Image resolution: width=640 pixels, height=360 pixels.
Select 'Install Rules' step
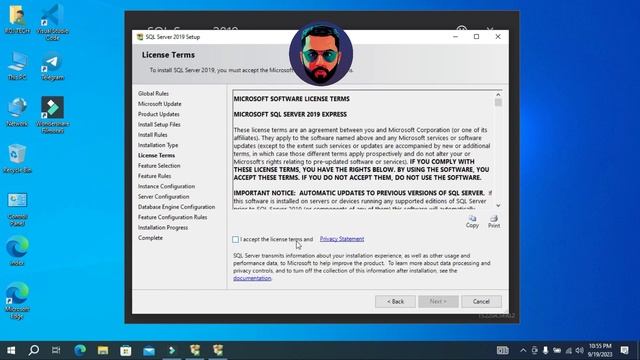click(152, 135)
